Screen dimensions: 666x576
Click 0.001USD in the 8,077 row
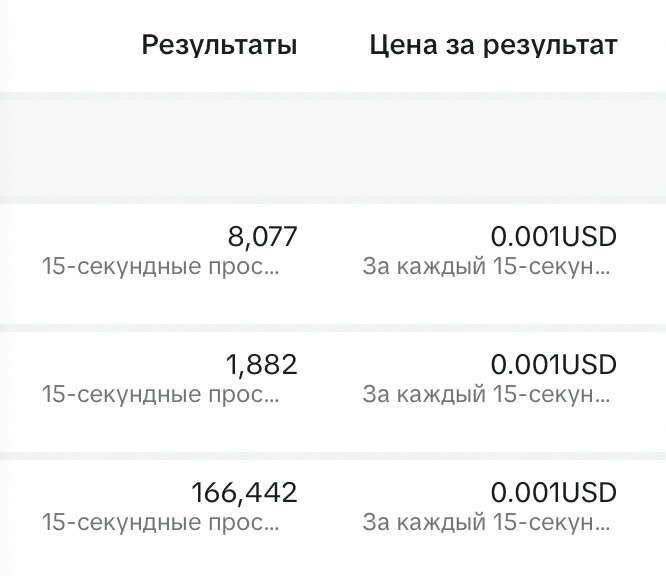553,237
